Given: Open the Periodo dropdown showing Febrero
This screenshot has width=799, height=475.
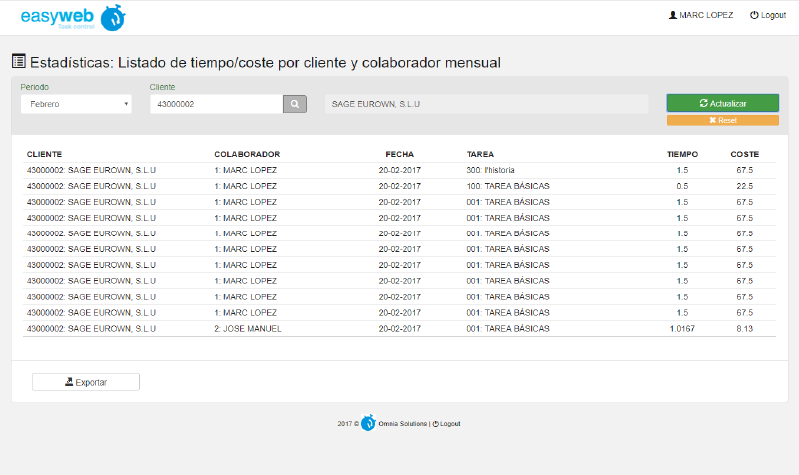Looking at the screenshot, I should (76, 104).
